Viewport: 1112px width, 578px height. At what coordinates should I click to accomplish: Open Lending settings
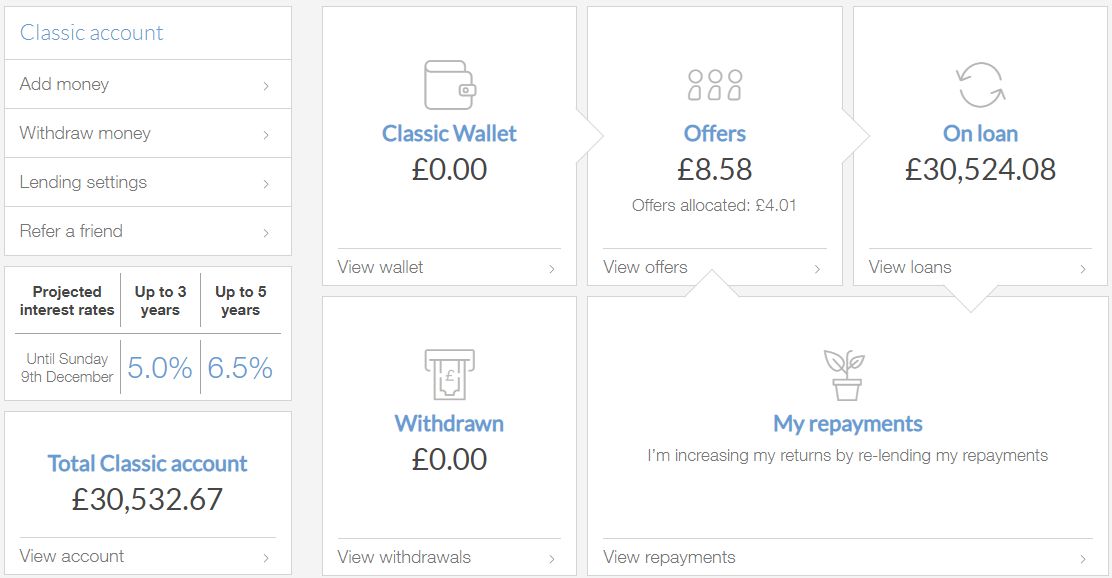(x=148, y=182)
